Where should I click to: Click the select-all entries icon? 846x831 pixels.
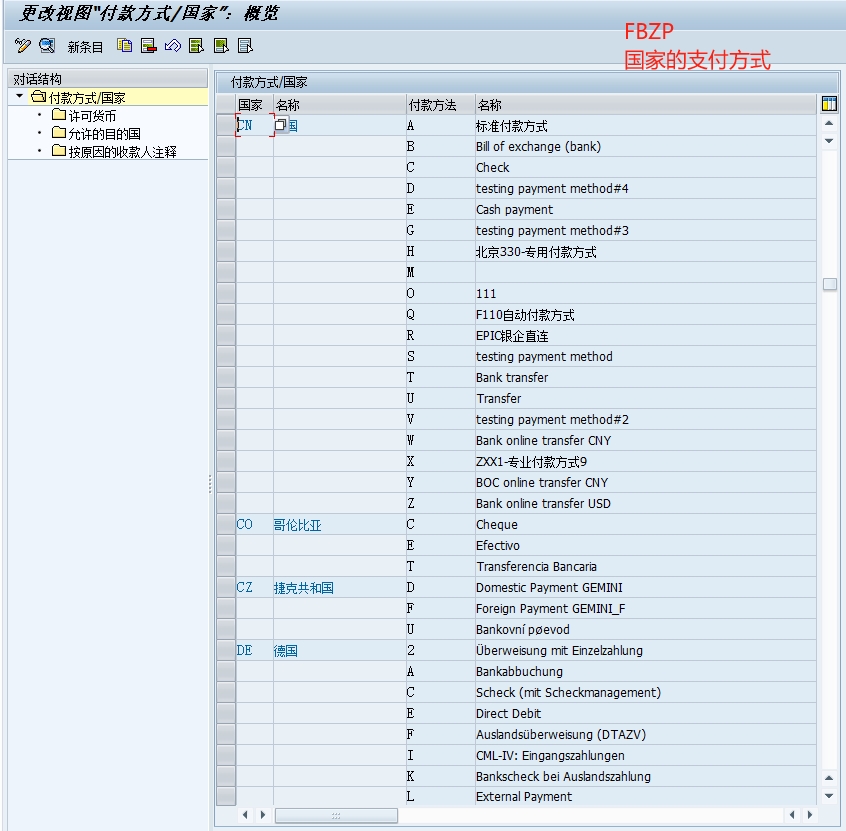click(x=196, y=46)
